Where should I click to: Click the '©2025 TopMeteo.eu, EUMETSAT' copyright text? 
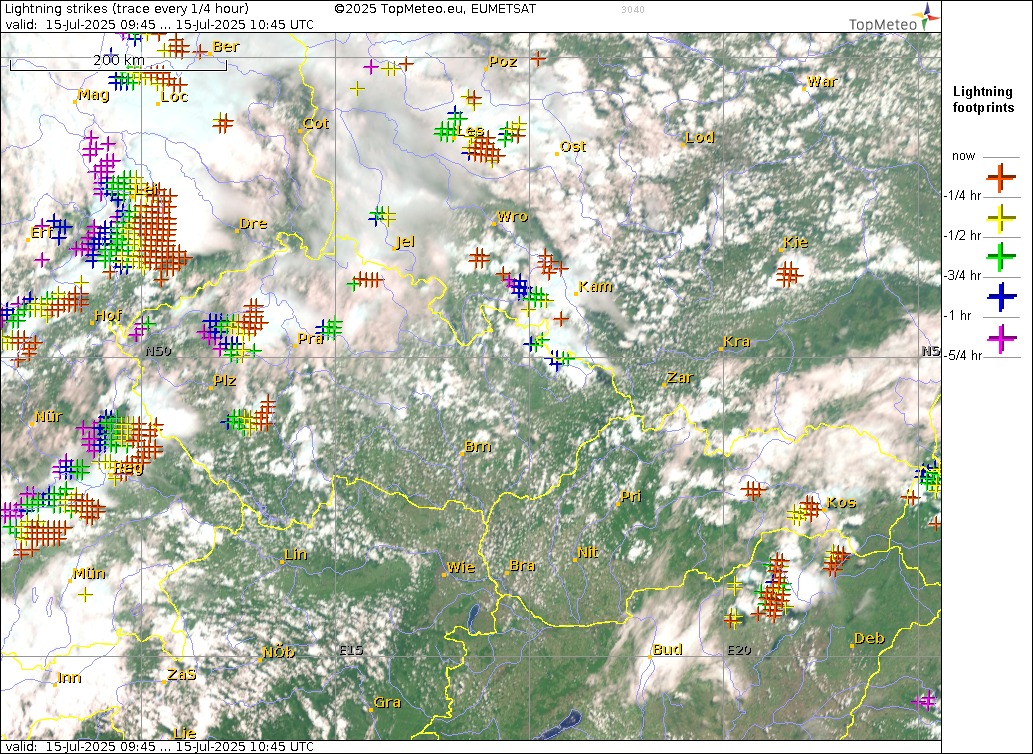point(435,9)
